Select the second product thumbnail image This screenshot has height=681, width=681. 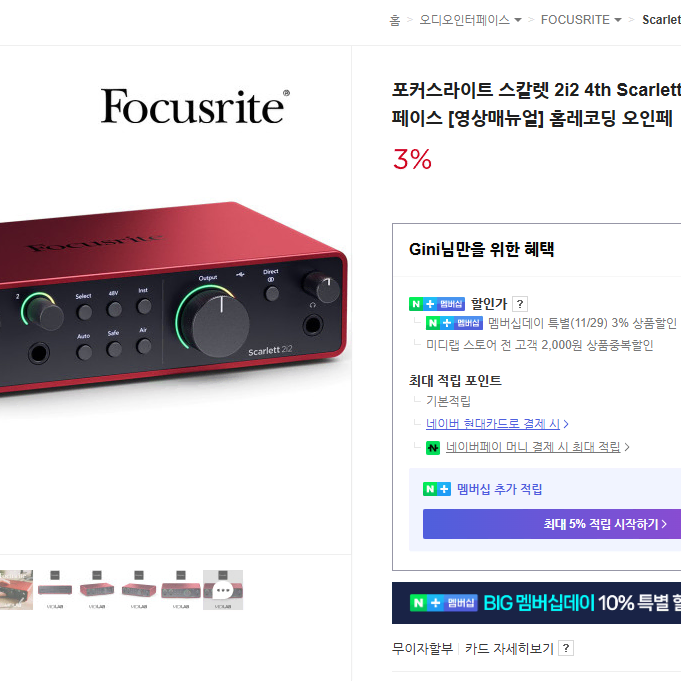[55, 590]
